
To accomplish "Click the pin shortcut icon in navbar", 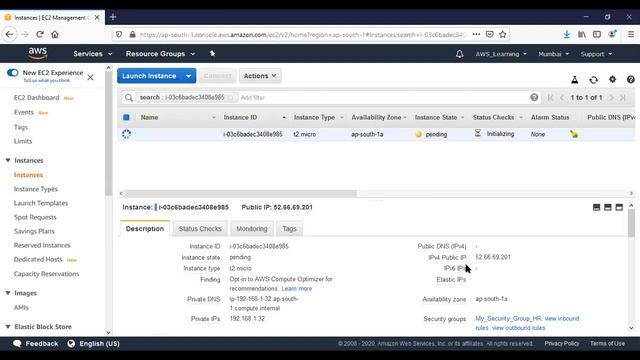I will coord(212,53).
